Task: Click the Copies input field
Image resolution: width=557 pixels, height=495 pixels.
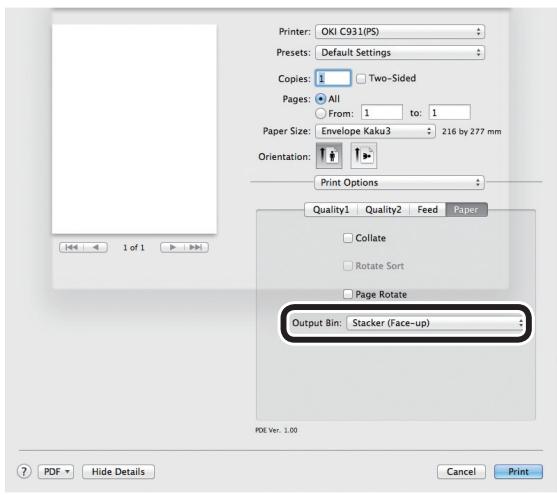Action: pyautogui.click(x=333, y=78)
